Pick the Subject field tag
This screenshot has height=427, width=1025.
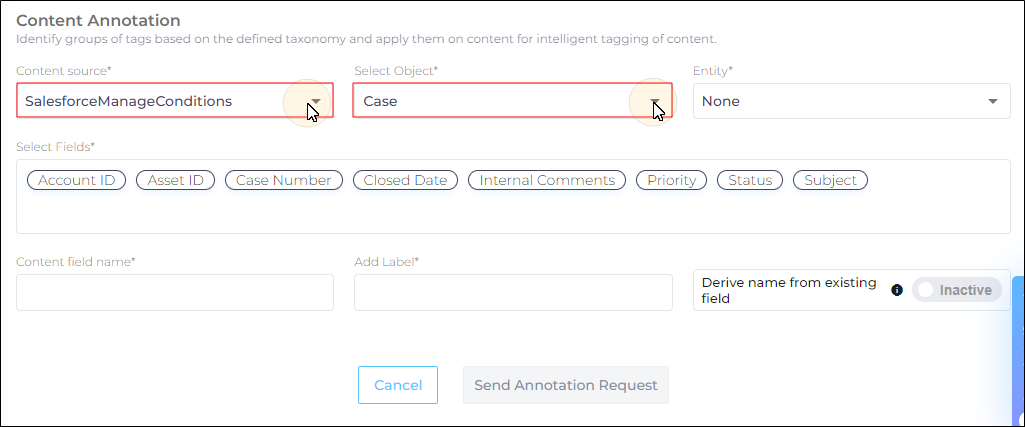click(x=830, y=180)
